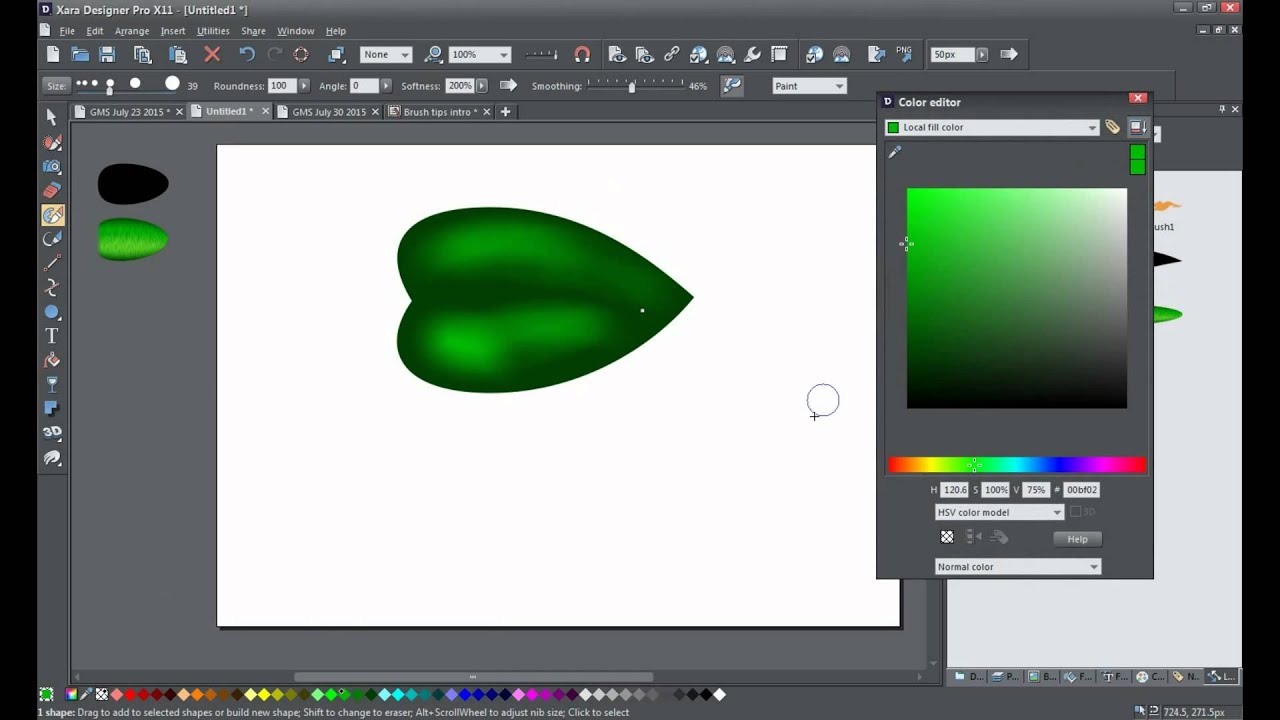The height and width of the screenshot is (720, 1280).
Task: Click the arrow after Softness field
Action: click(508, 86)
